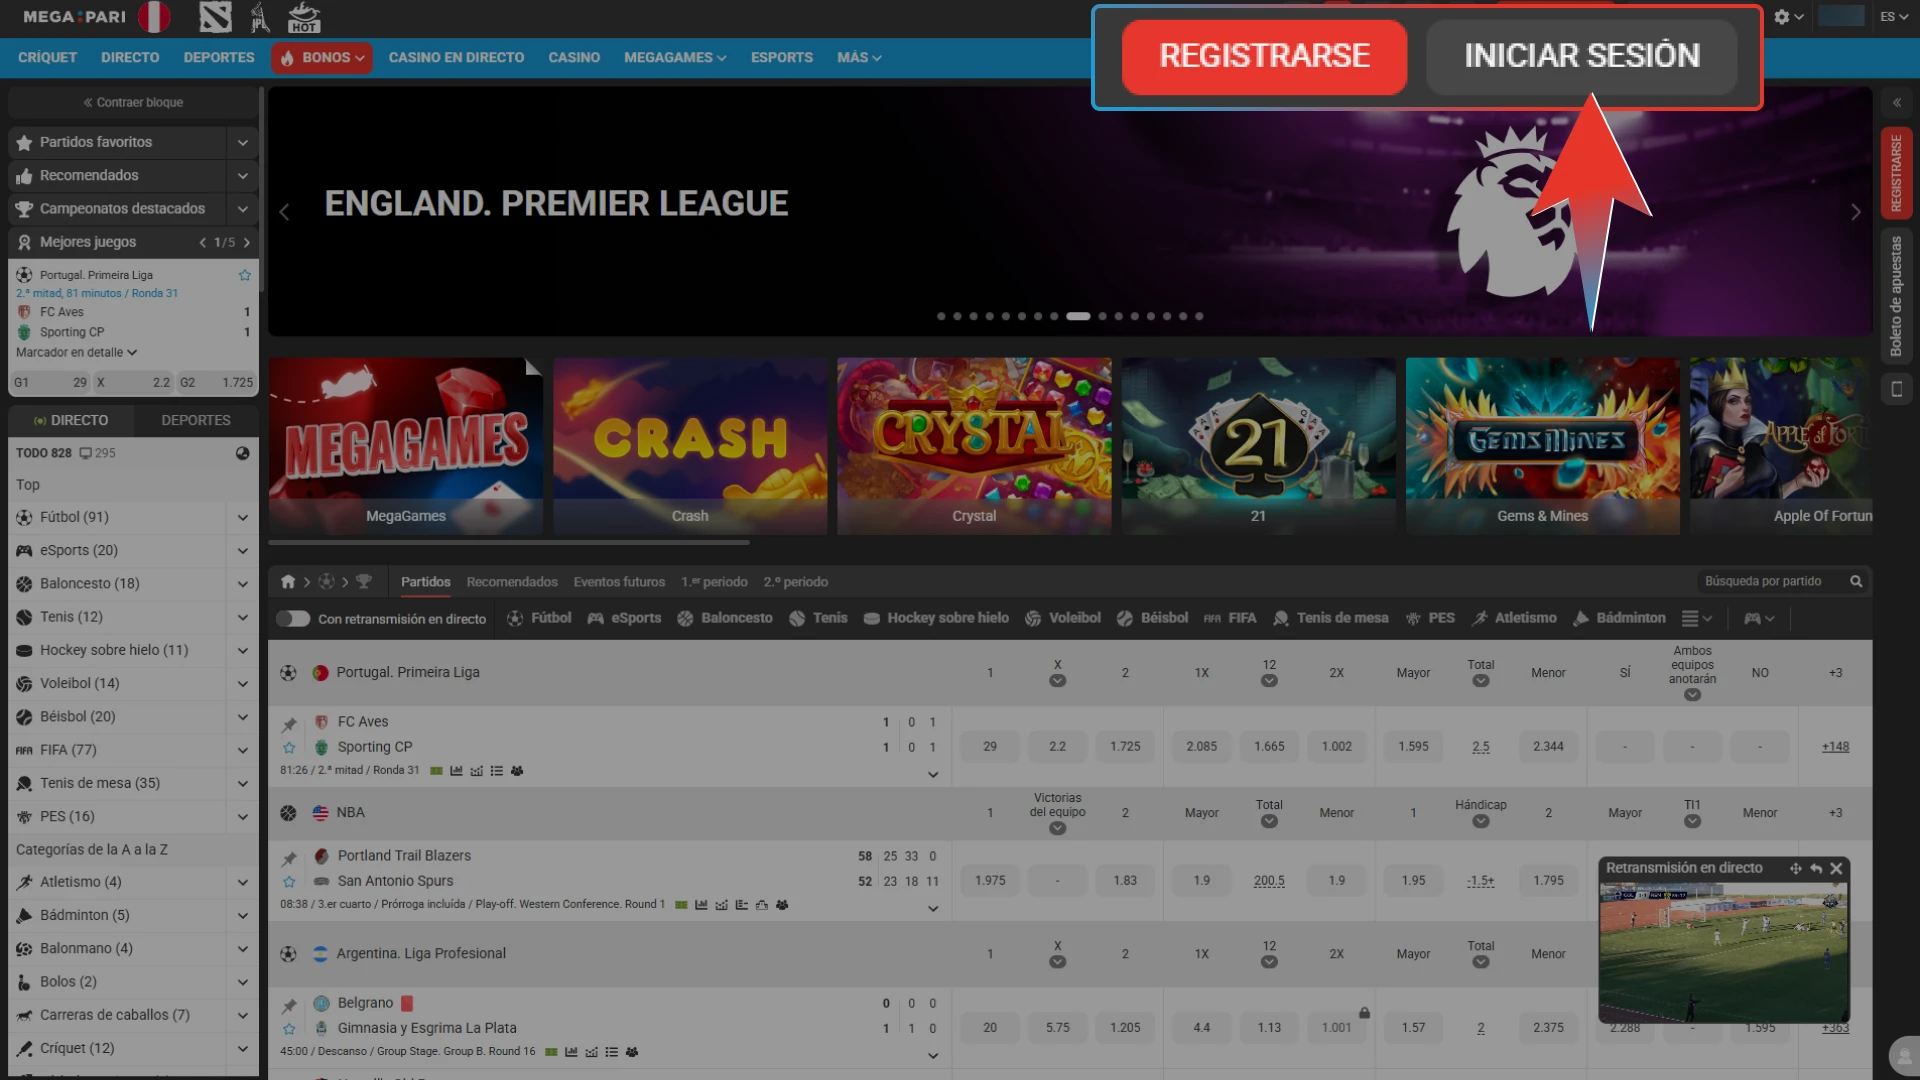The width and height of the screenshot is (1920, 1080).
Task: Select odds 1.725 in the Portugal match row
Action: [x=1125, y=747]
